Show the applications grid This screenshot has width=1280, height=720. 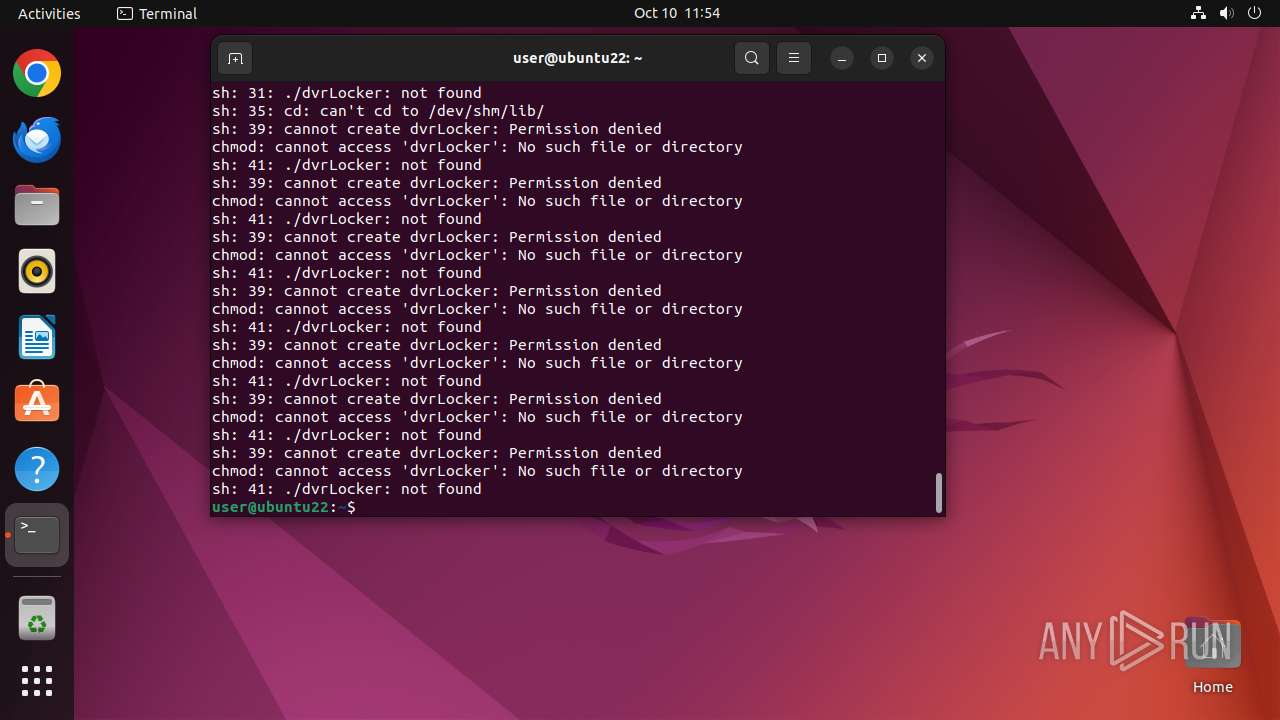pos(37,681)
